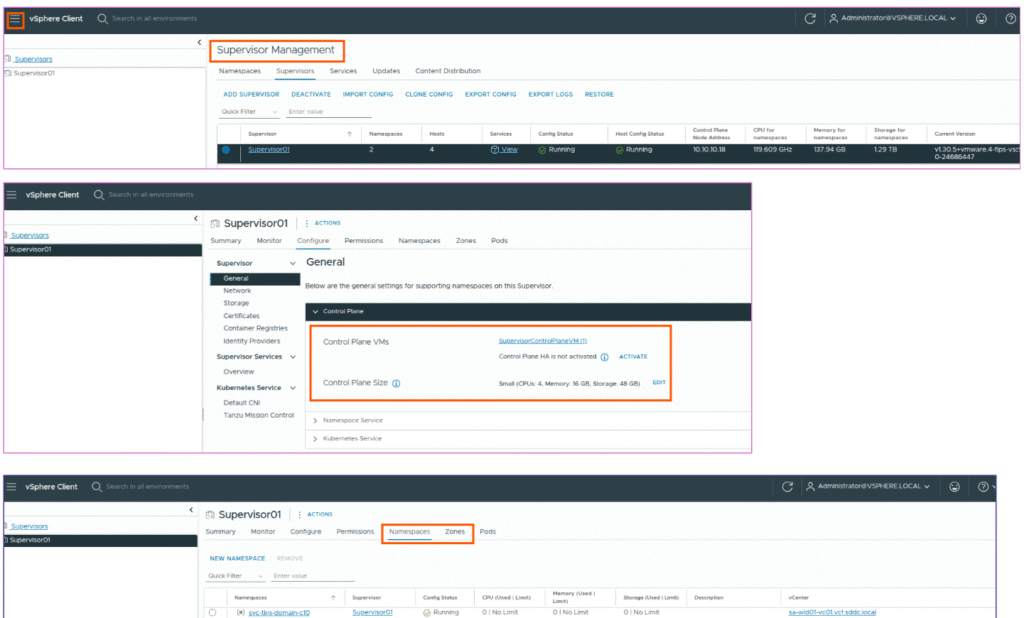Expand the Kubernetes Service section in General
The image size is (1024, 618).
[315, 438]
